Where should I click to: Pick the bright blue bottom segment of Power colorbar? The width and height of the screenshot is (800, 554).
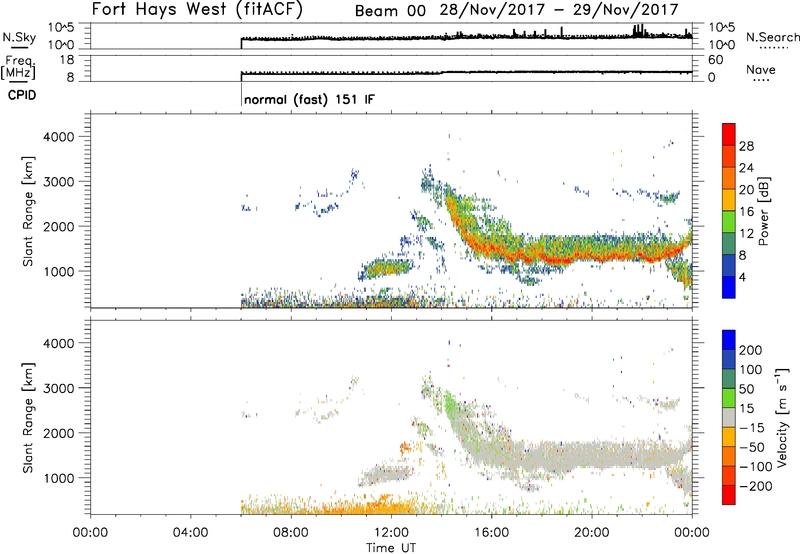(729, 288)
